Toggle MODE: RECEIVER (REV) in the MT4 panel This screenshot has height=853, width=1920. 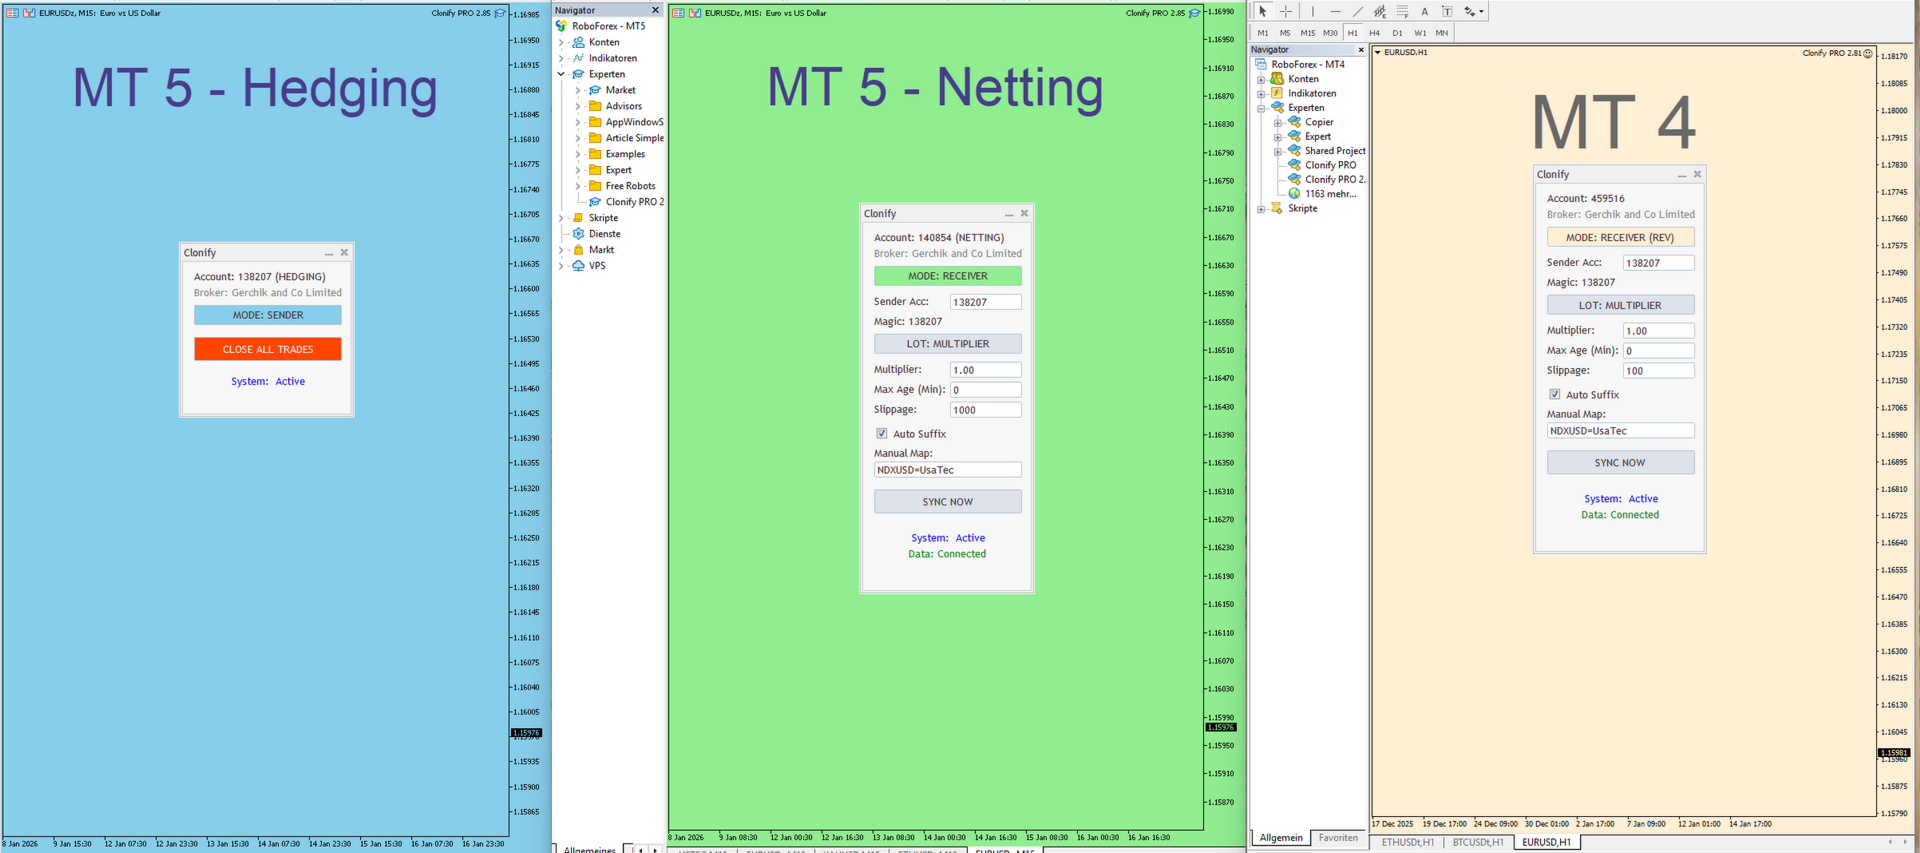point(1620,238)
